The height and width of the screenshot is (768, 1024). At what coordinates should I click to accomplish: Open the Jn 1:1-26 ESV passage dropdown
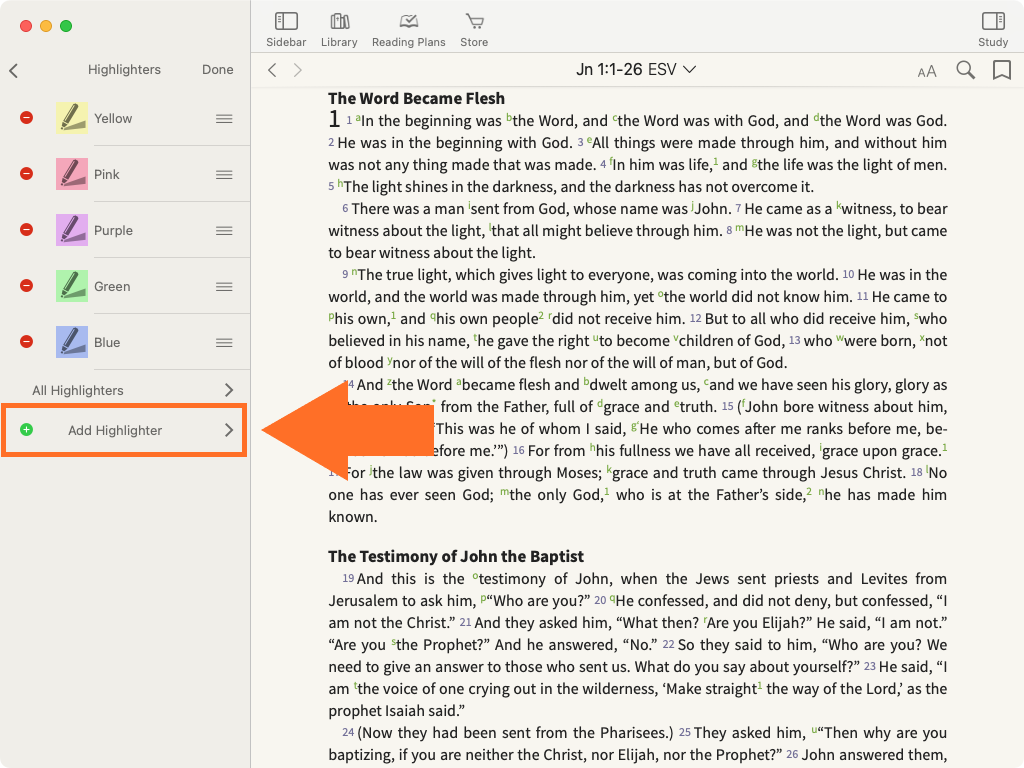[636, 70]
